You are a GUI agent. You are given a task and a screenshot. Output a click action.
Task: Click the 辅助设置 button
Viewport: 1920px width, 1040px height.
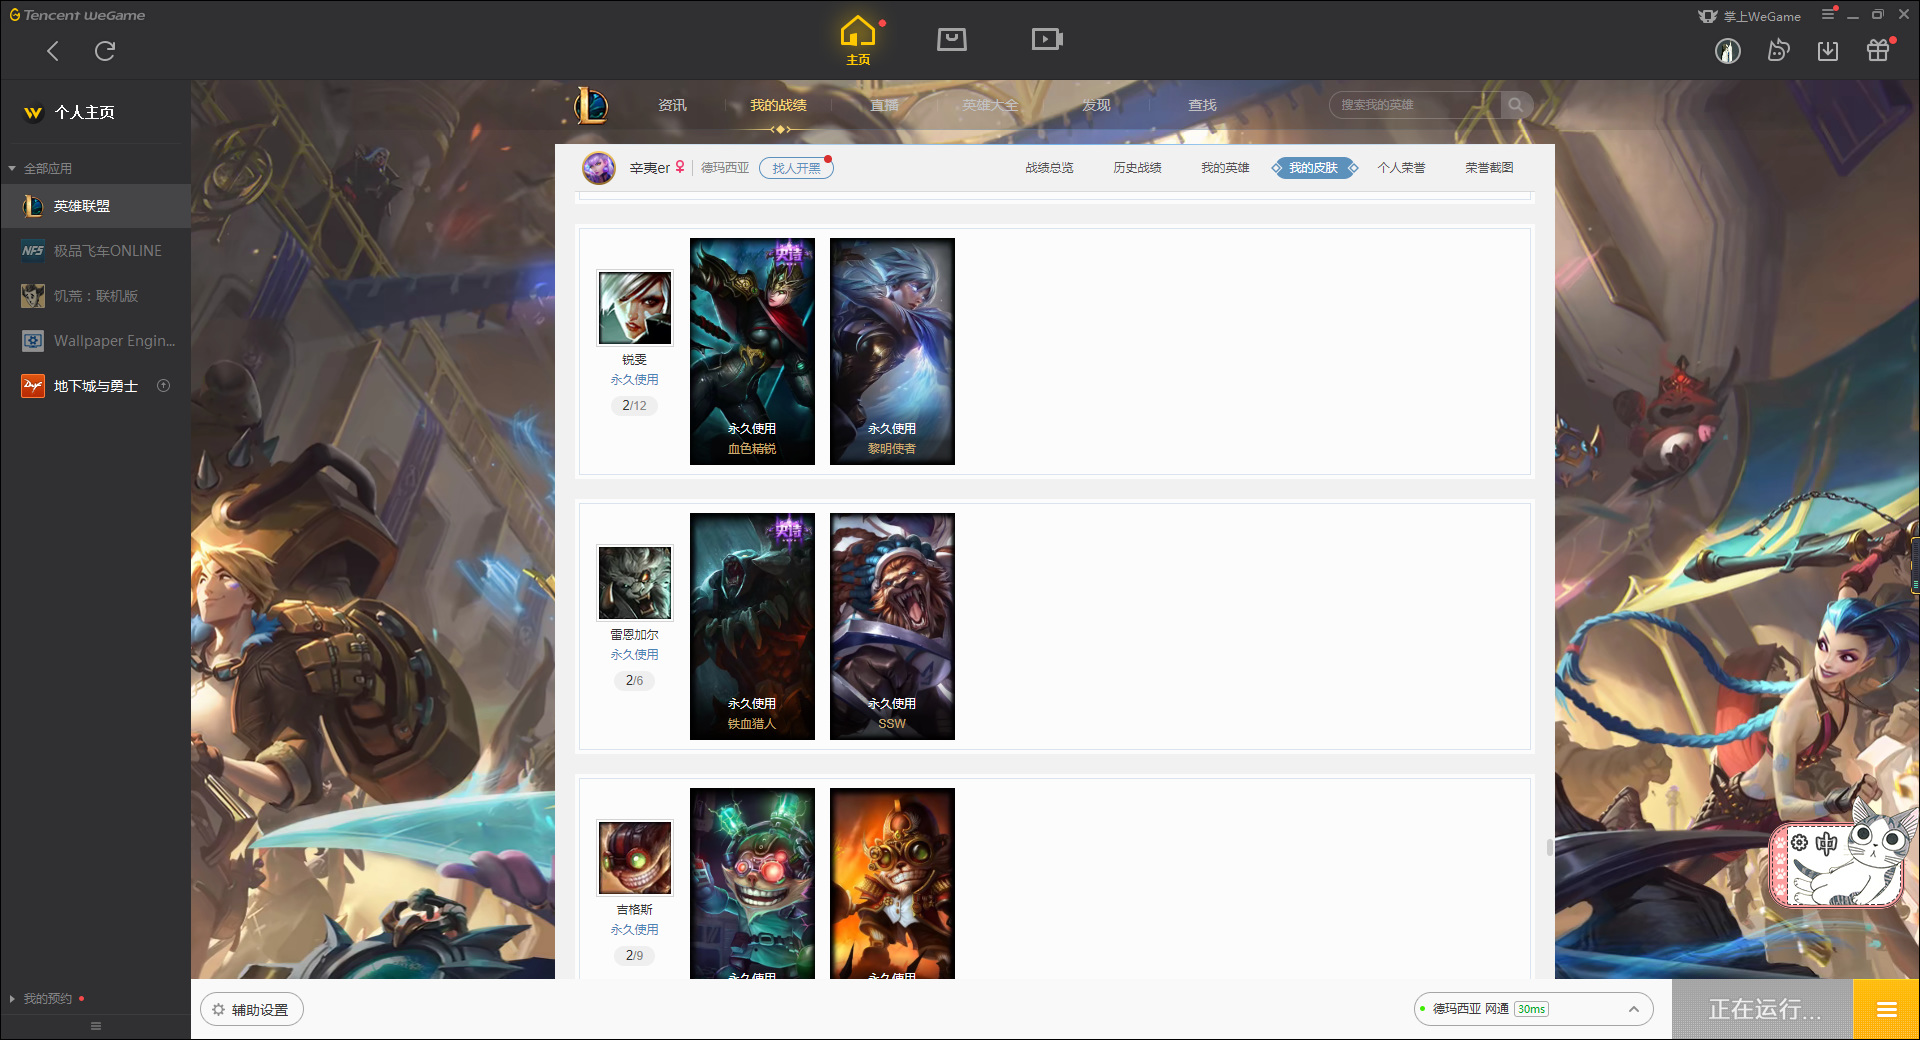(252, 1010)
